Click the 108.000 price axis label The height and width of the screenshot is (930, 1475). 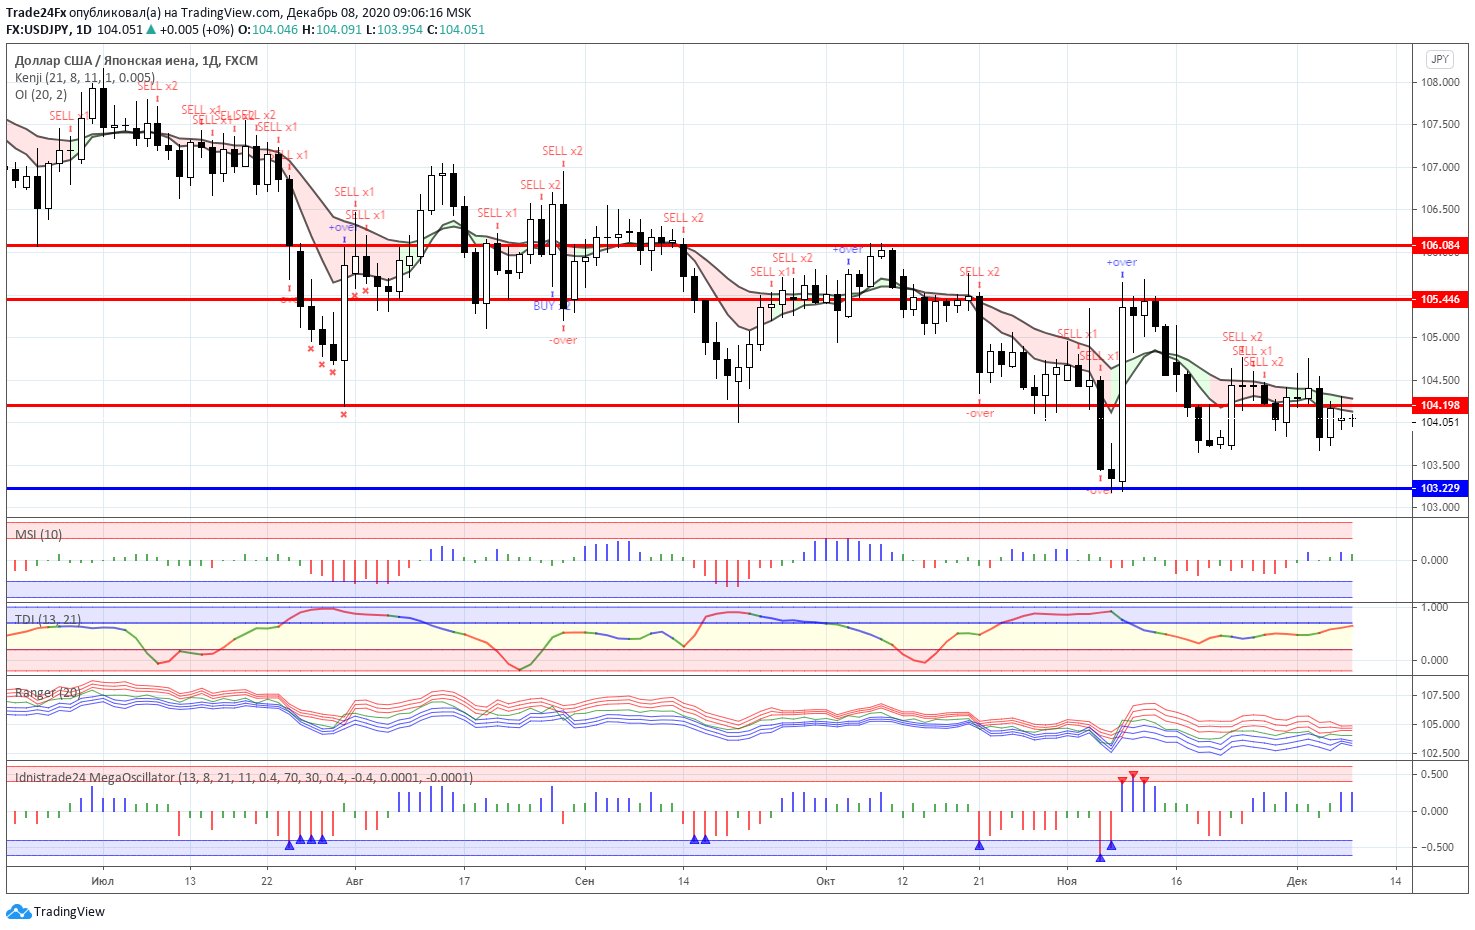(x=1440, y=82)
